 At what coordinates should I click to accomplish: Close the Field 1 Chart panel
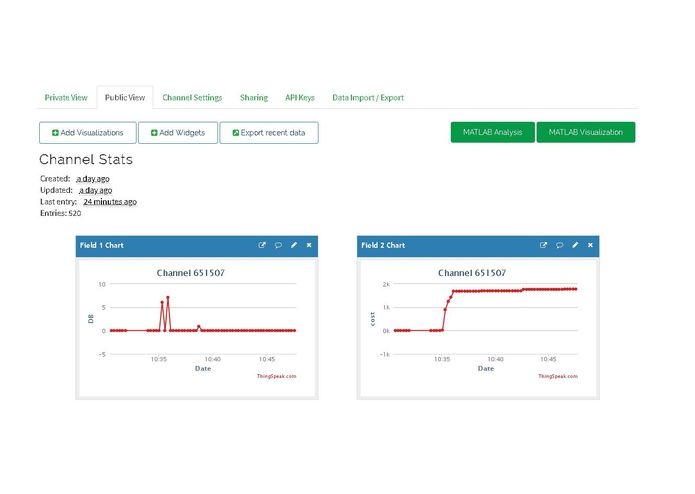tap(309, 245)
